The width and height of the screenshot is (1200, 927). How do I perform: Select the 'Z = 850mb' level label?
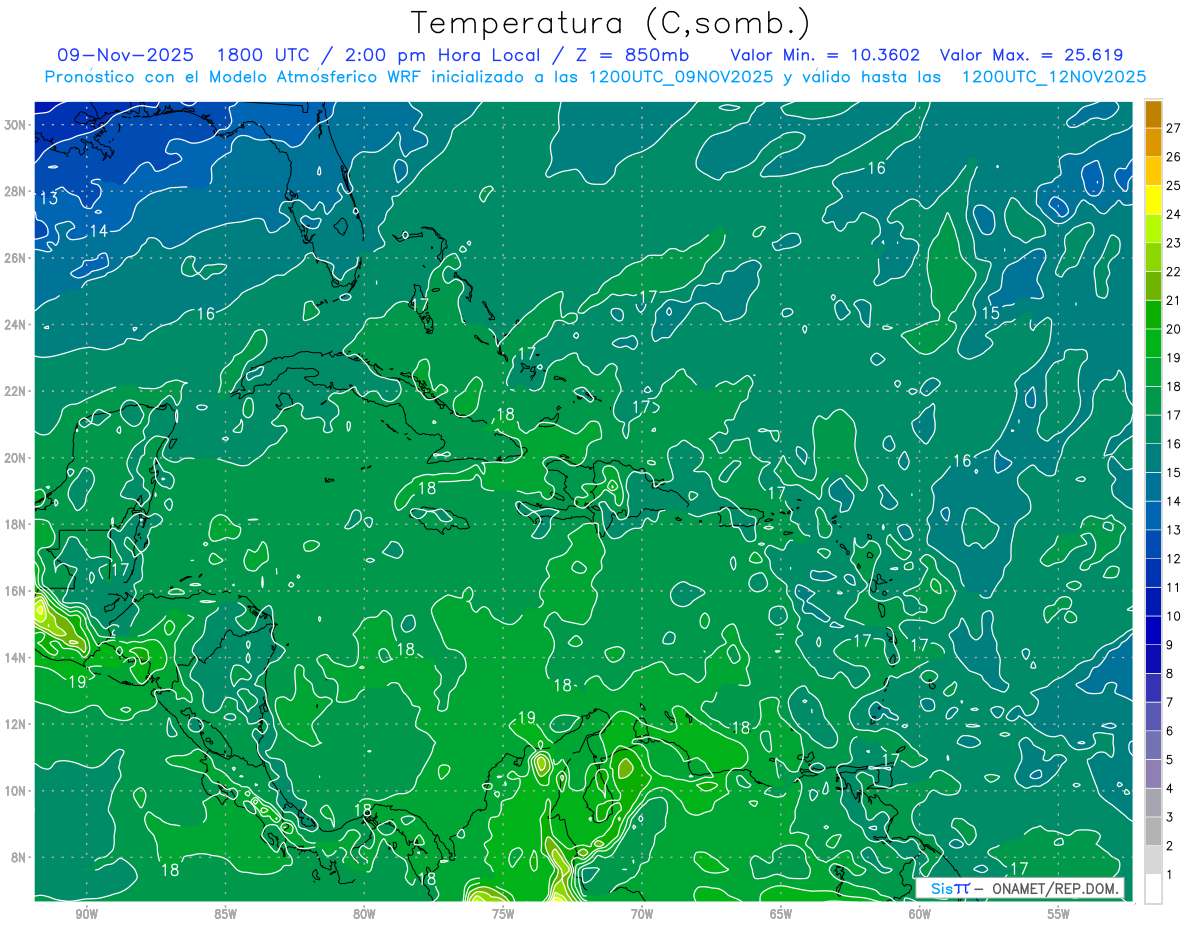point(633,55)
